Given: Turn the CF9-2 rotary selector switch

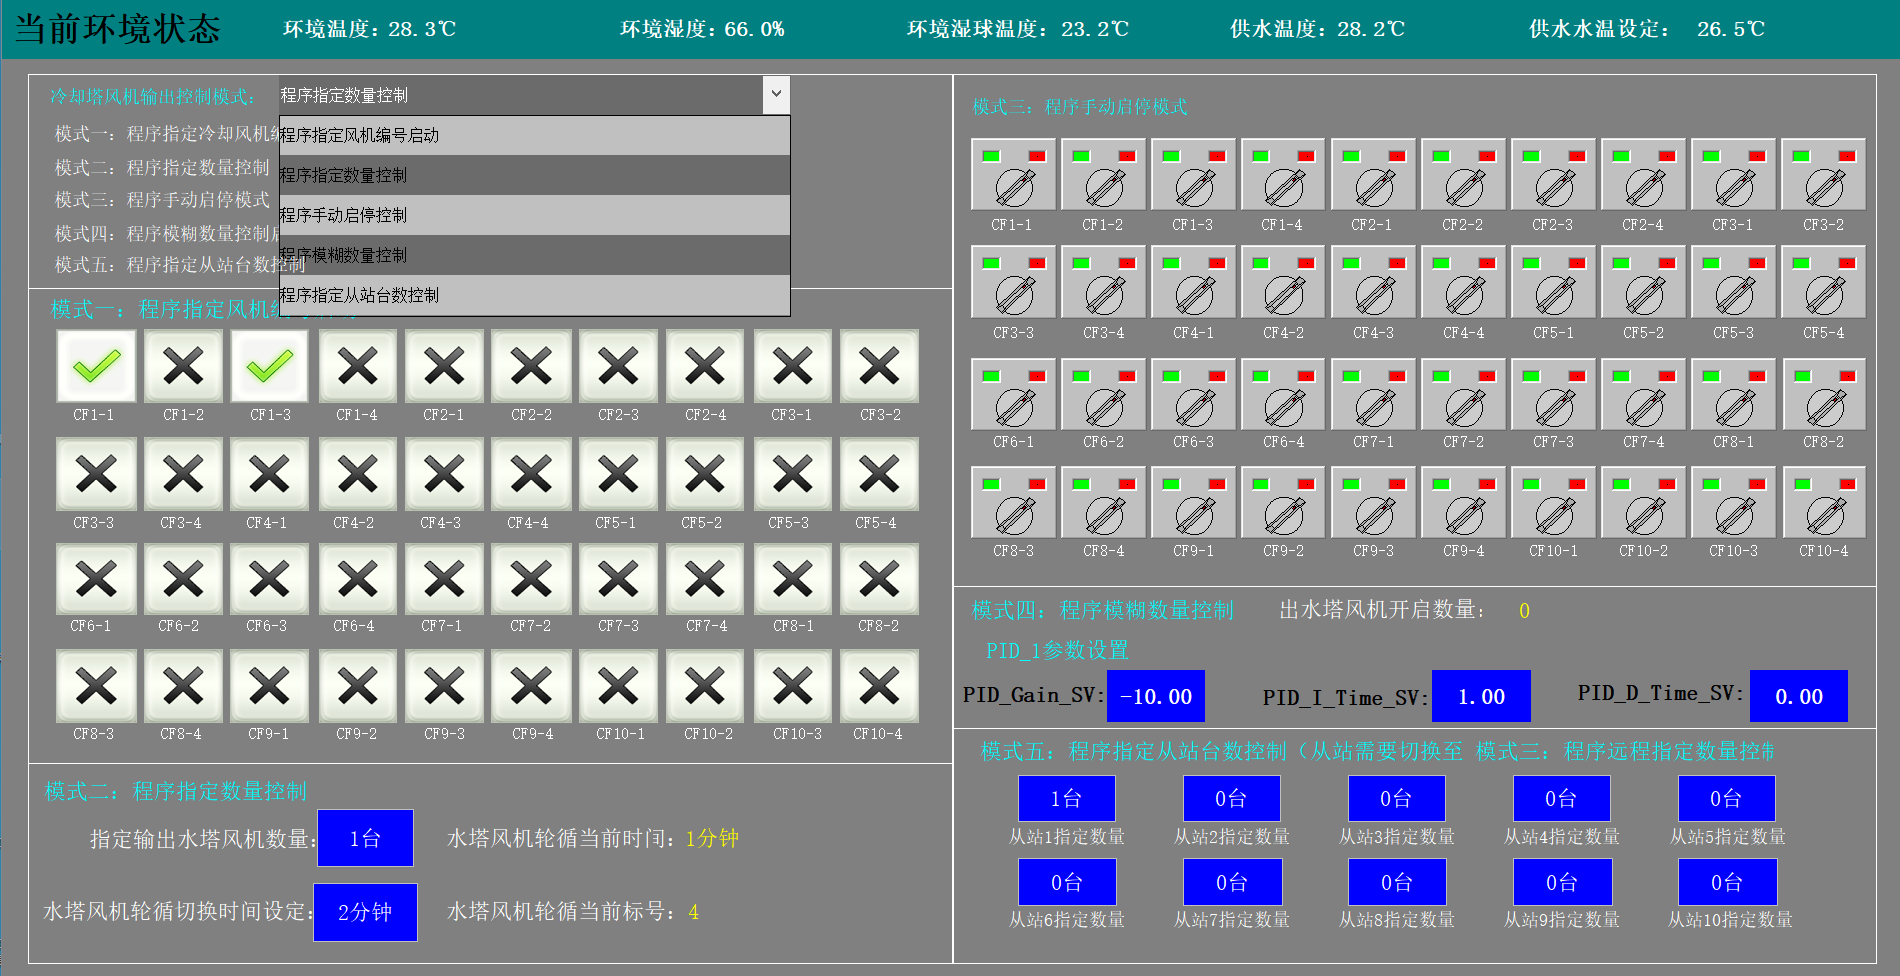Looking at the screenshot, I should (1283, 514).
